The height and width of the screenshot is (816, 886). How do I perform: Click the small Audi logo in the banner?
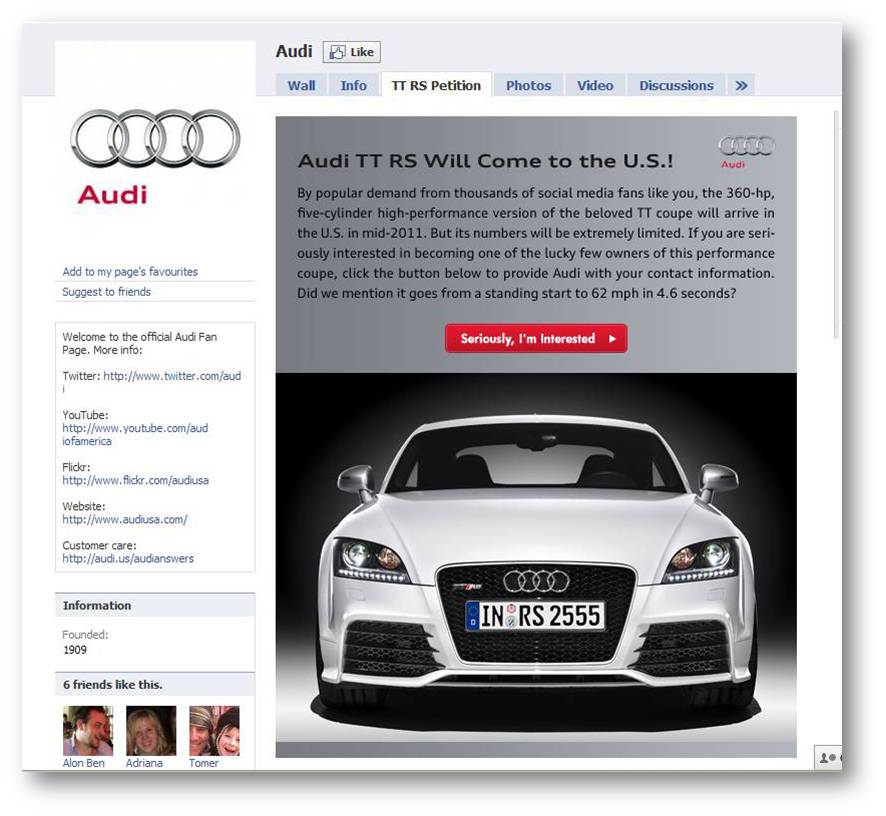click(746, 151)
